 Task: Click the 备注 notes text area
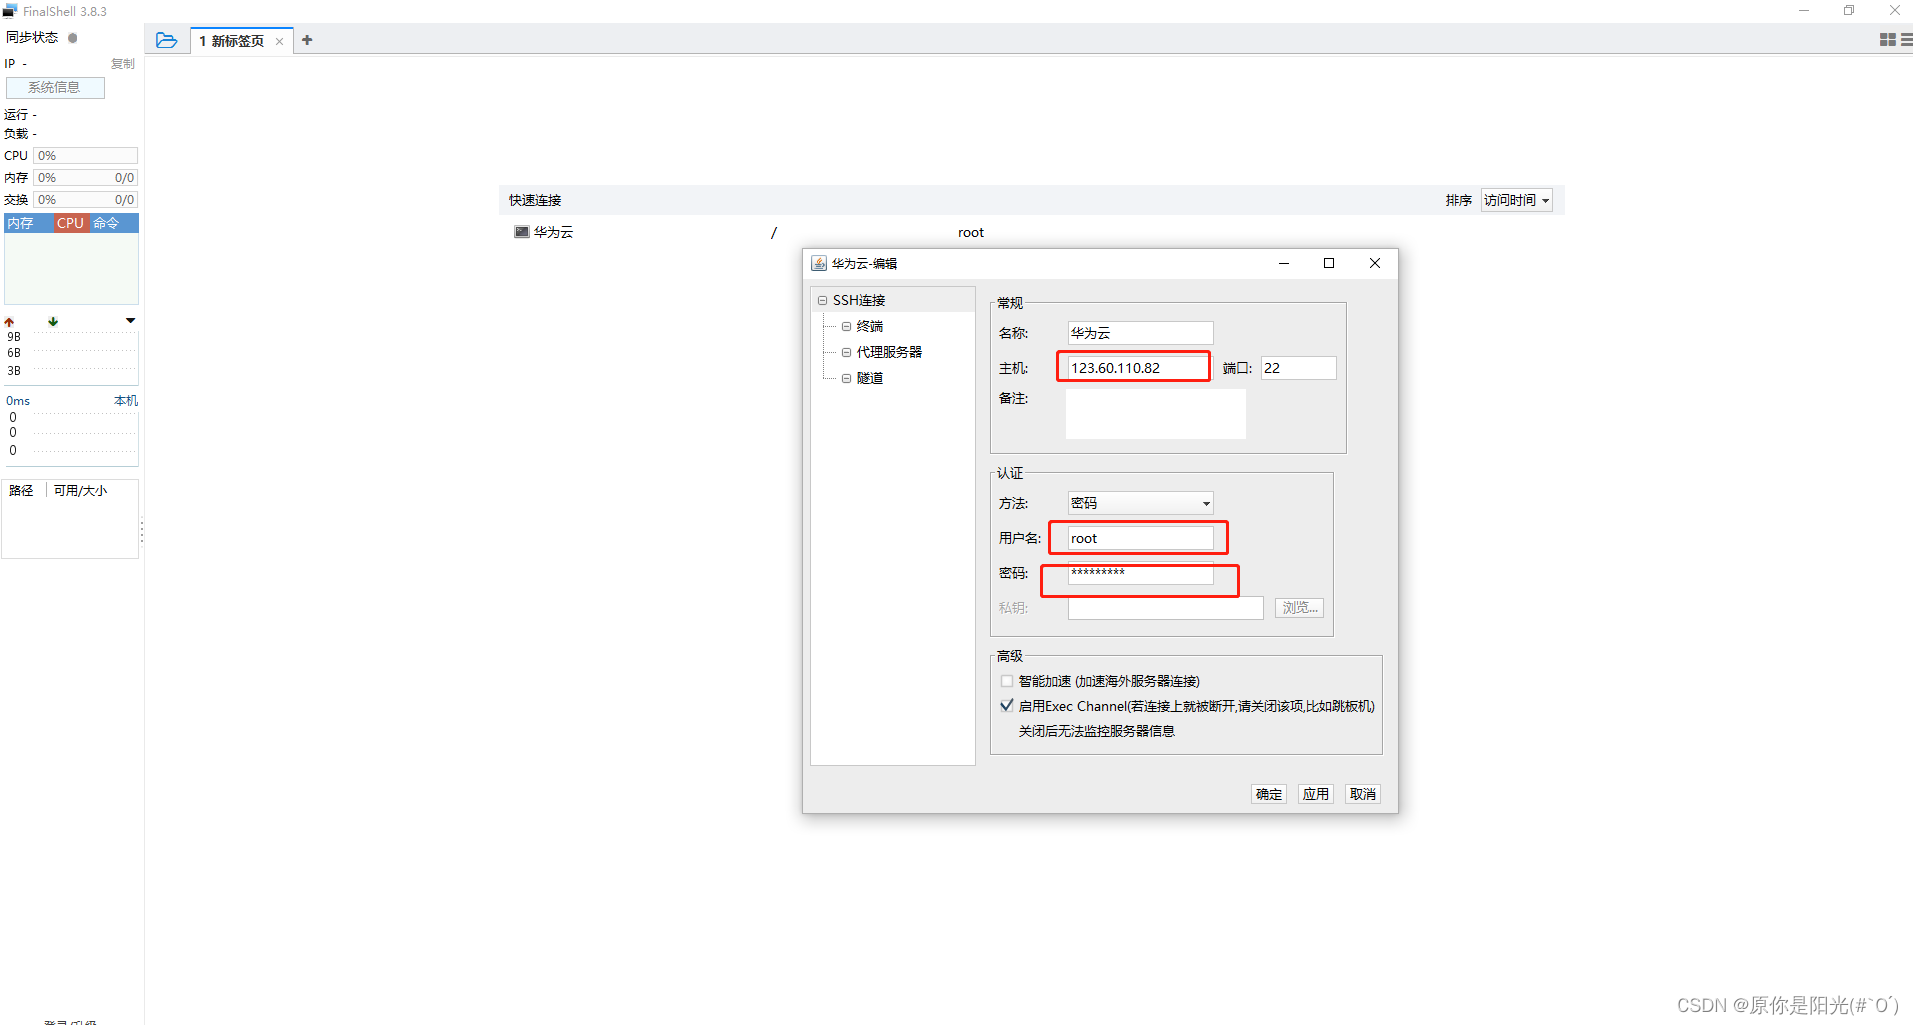pyautogui.click(x=1156, y=413)
